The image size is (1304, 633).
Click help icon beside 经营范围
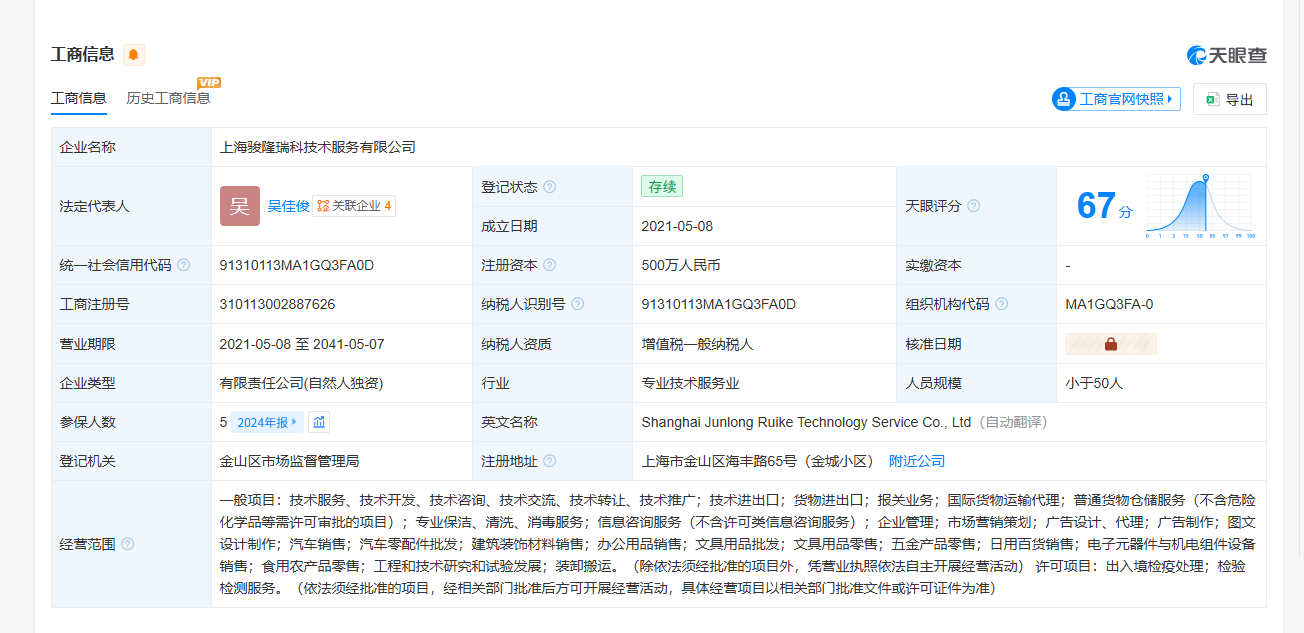coord(127,544)
